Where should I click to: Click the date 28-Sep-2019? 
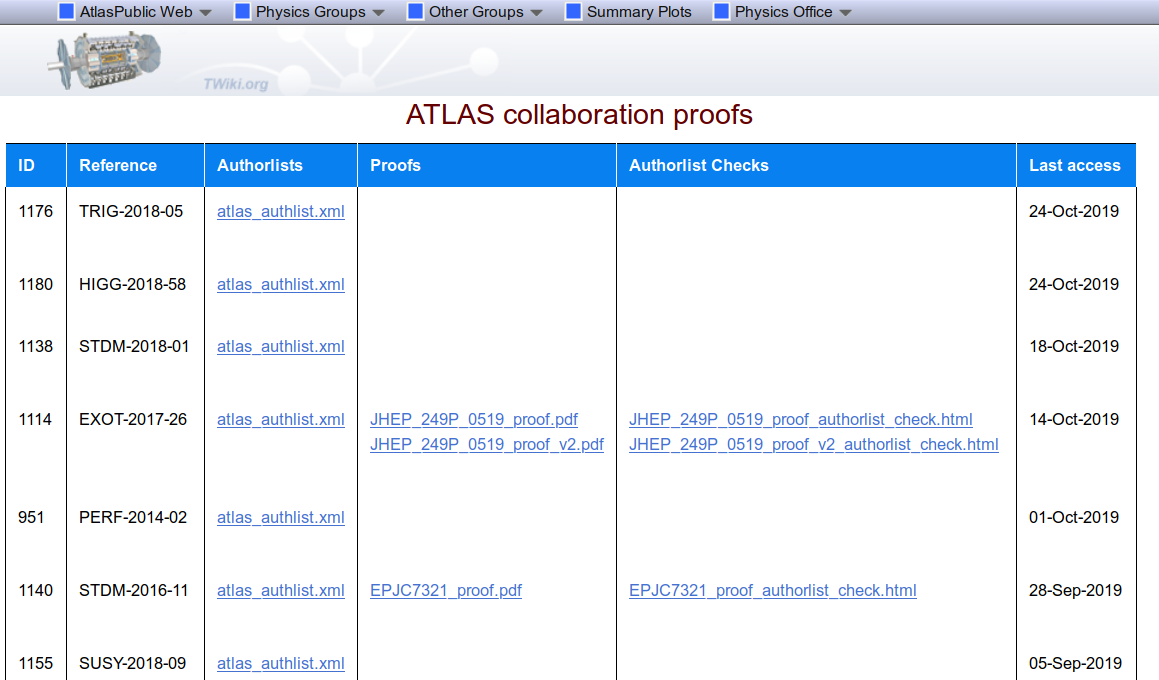tap(1075, 591)
